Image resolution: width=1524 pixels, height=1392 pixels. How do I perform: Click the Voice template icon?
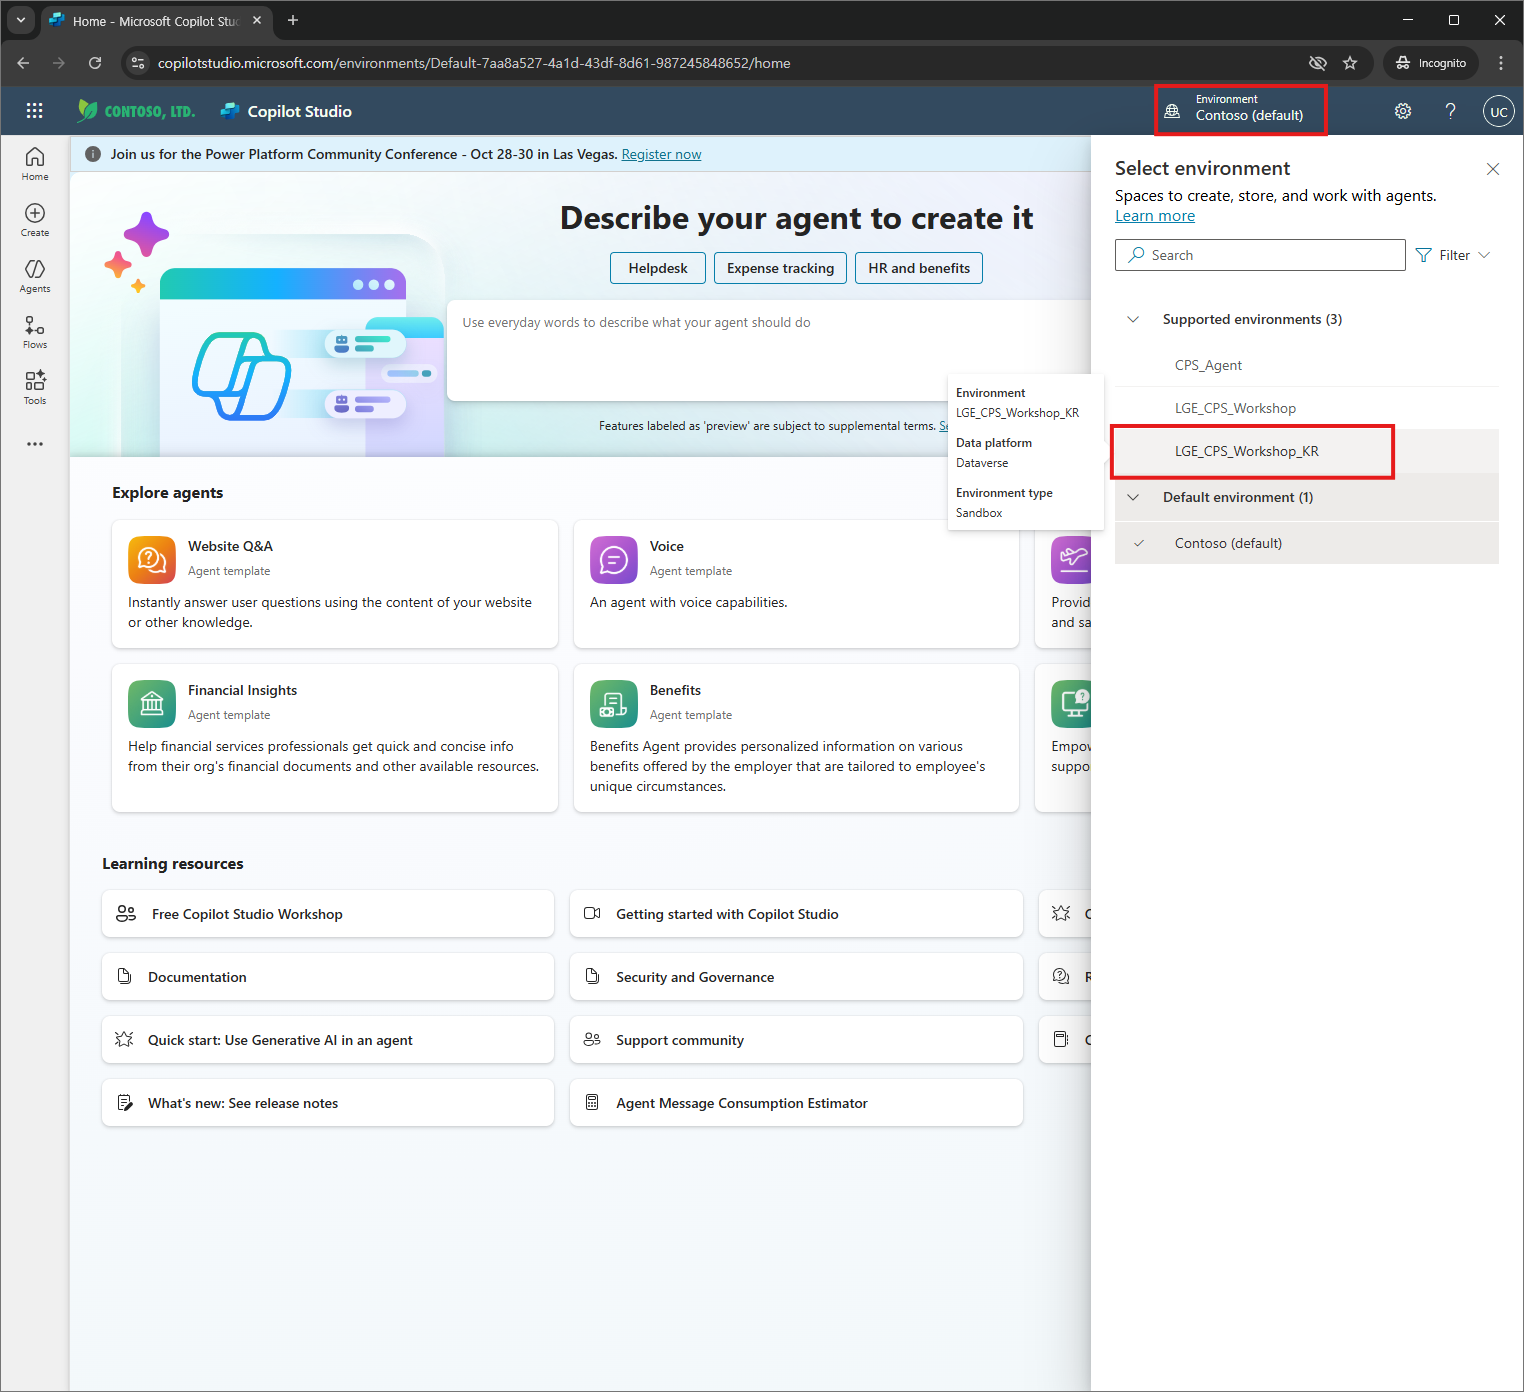pos(614,560)
